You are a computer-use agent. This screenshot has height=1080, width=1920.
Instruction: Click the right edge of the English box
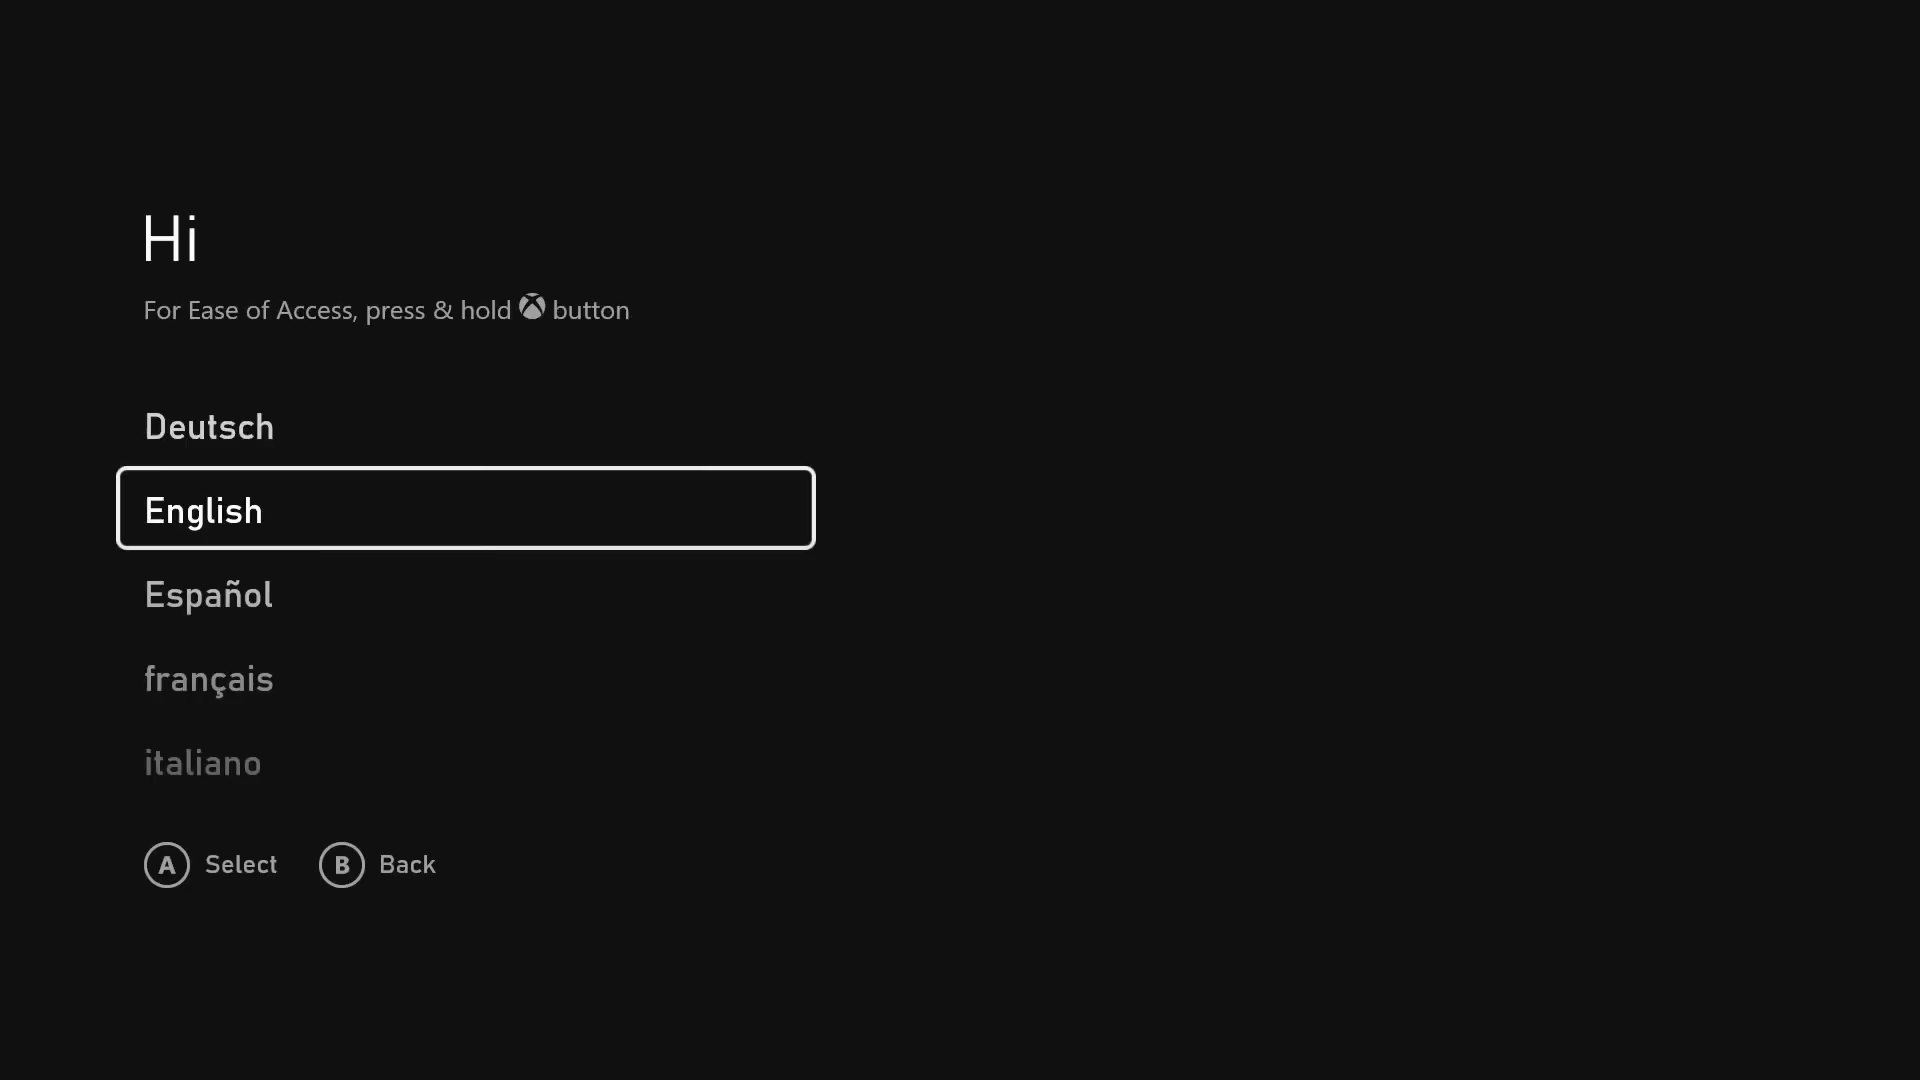[812, 508]
